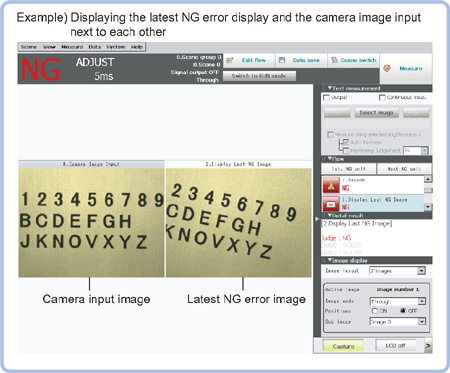Click the '2.Display Last NG Image' pane title
Screen dimensions: 450x373
[238, 164]
